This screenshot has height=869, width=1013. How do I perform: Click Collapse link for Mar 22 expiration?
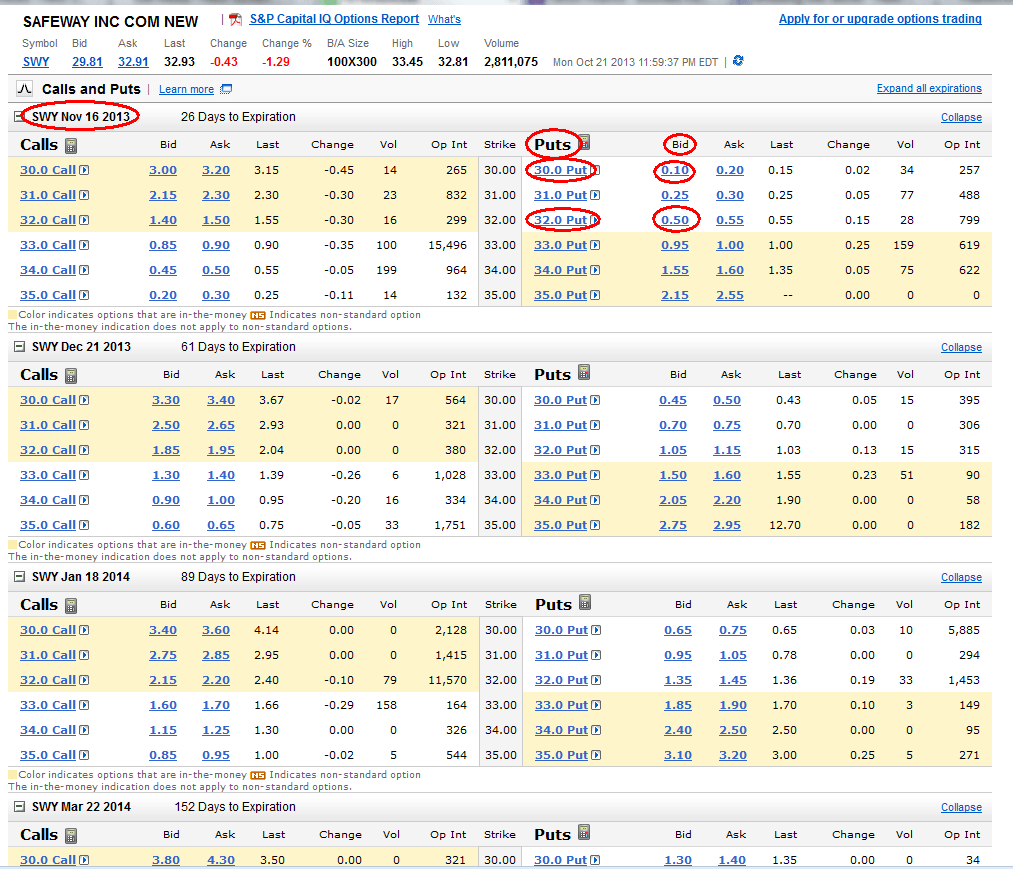point(961,808)
